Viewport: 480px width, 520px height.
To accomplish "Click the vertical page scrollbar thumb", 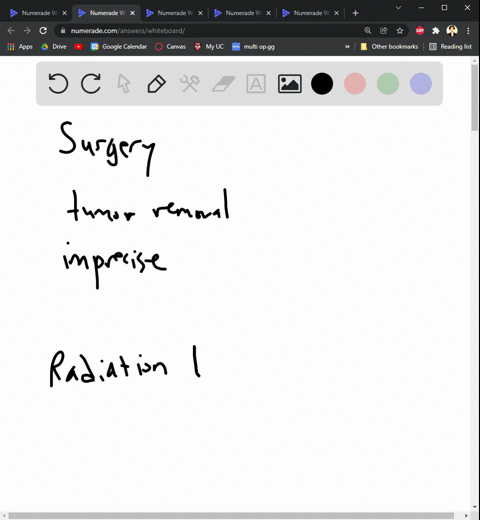I will (475, 97).
